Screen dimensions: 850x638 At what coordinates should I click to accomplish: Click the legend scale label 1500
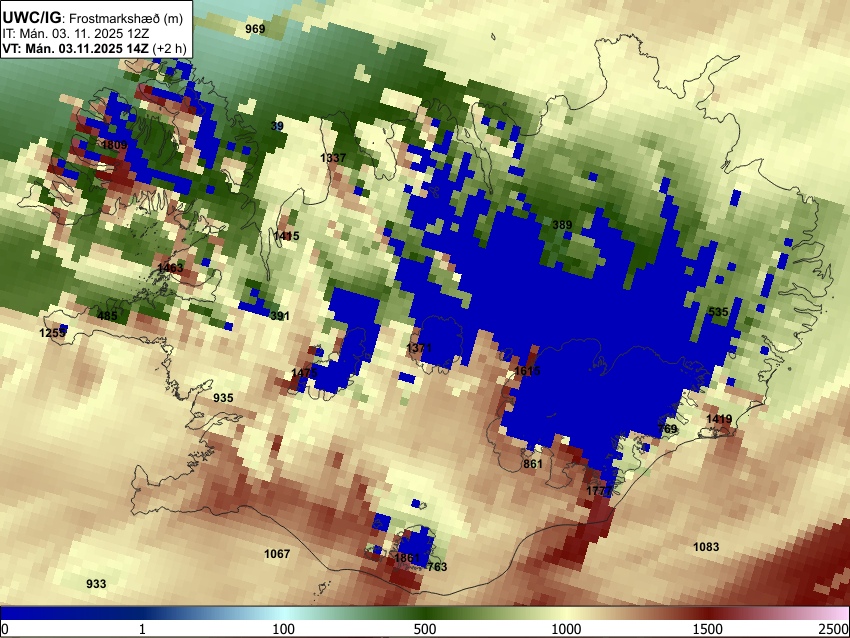tap(707, 629)
